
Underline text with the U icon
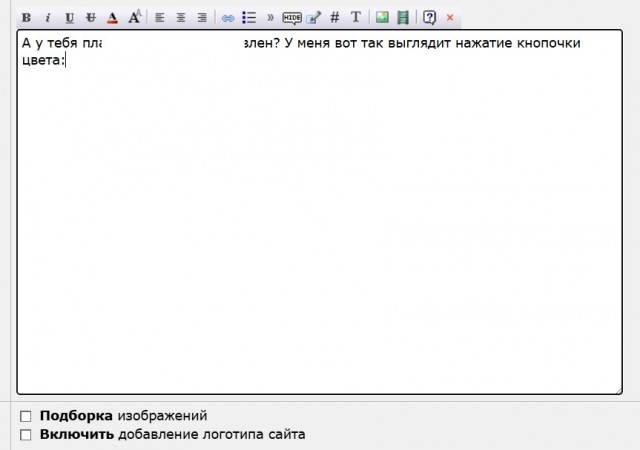click(69, 18)
